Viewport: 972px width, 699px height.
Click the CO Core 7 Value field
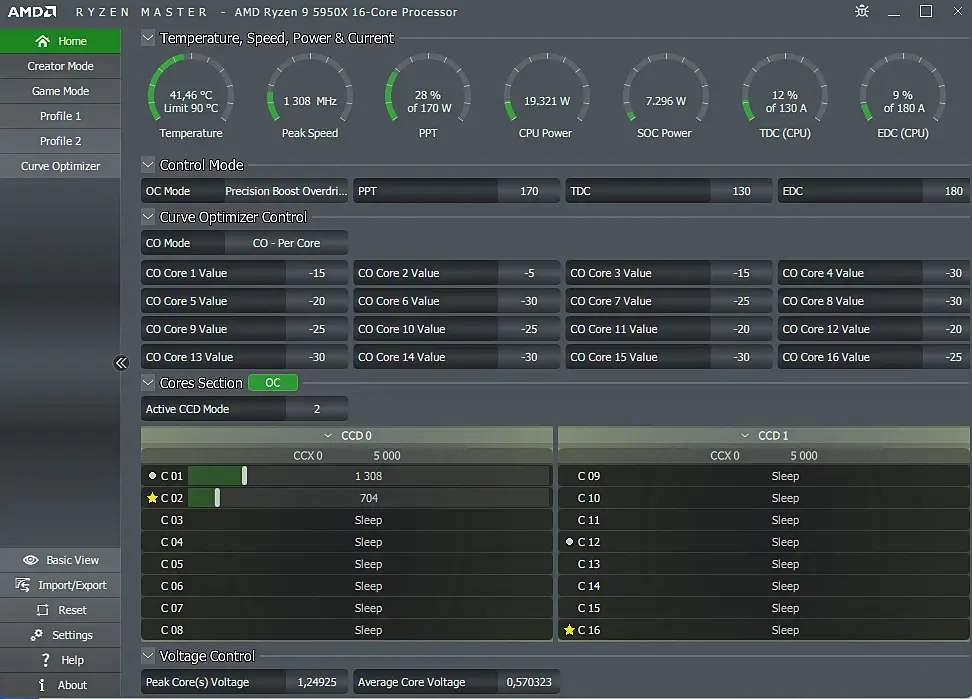point(741,301)
